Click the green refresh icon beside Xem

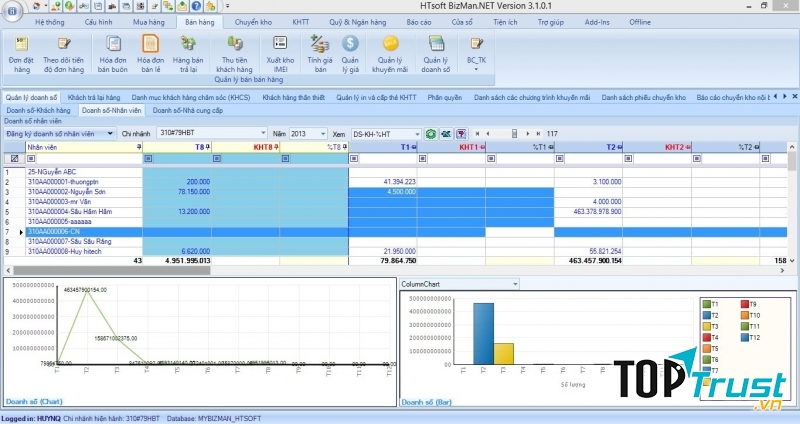point(431,134)
